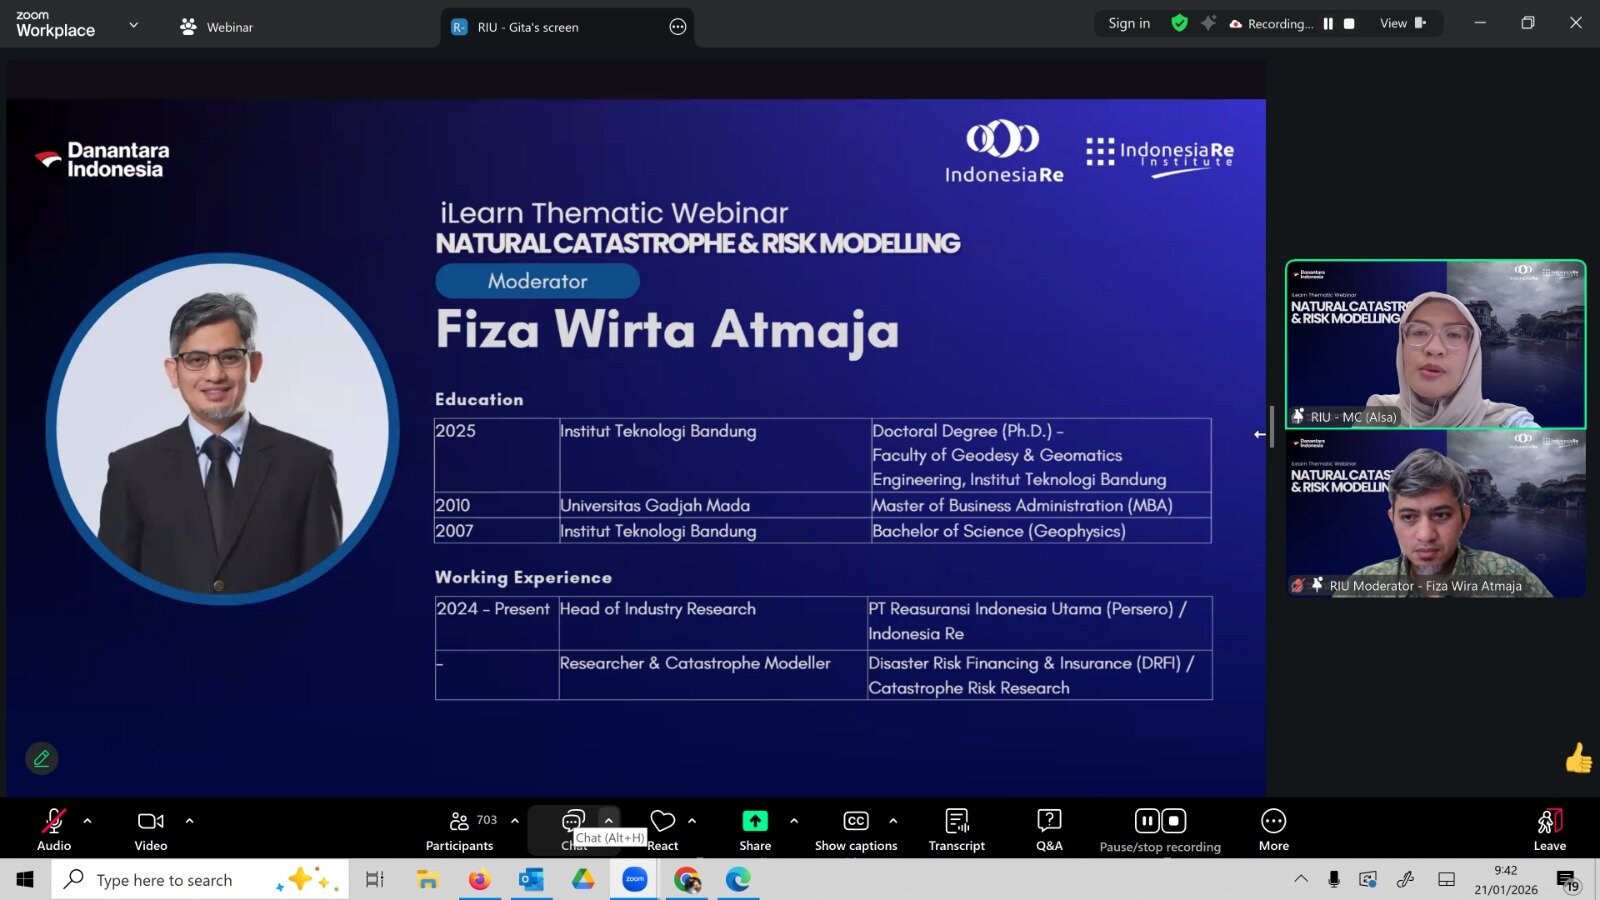Open the Participants panel
The height and width of the screenshot is (900, 1600).
pyautogui.click(x=459, y=830)
